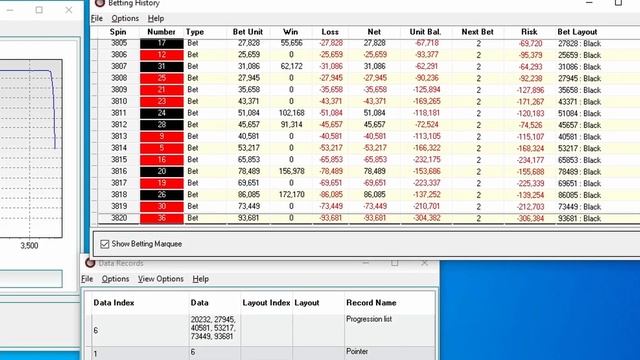Image resolution: width=640 pixels, height=360 pixels.
Task: Click the Loss column header
Action: pos(330,32)
